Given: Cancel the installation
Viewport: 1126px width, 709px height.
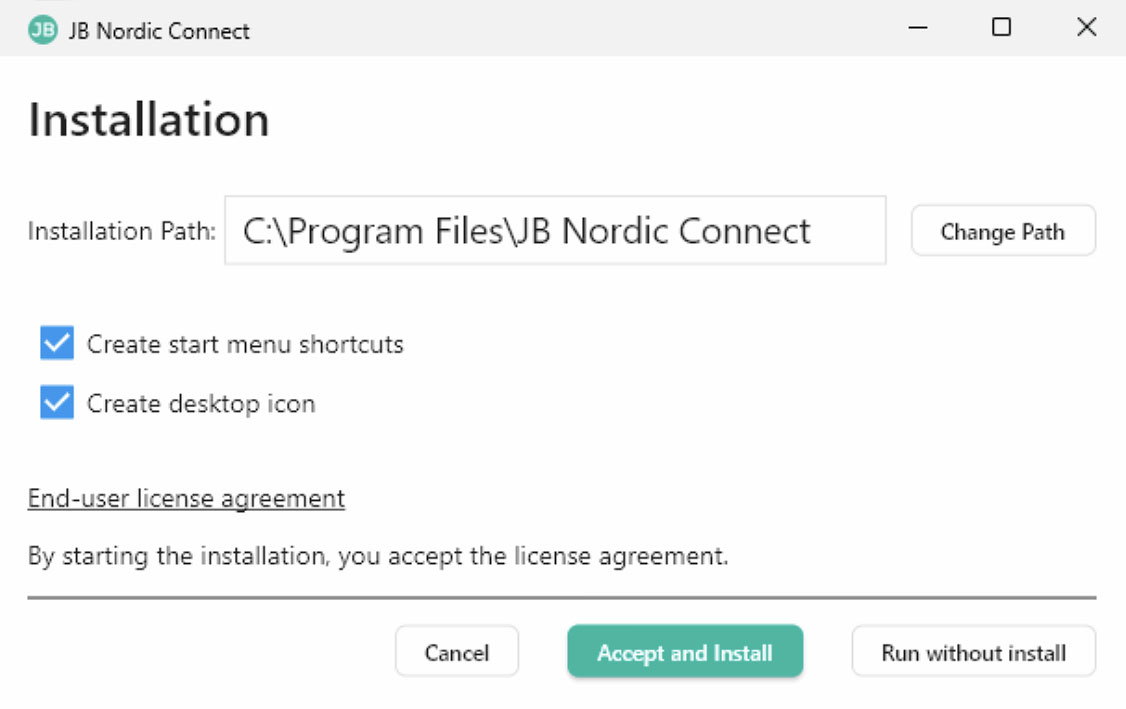Looking at the screenshot, I should click(457, 651).
